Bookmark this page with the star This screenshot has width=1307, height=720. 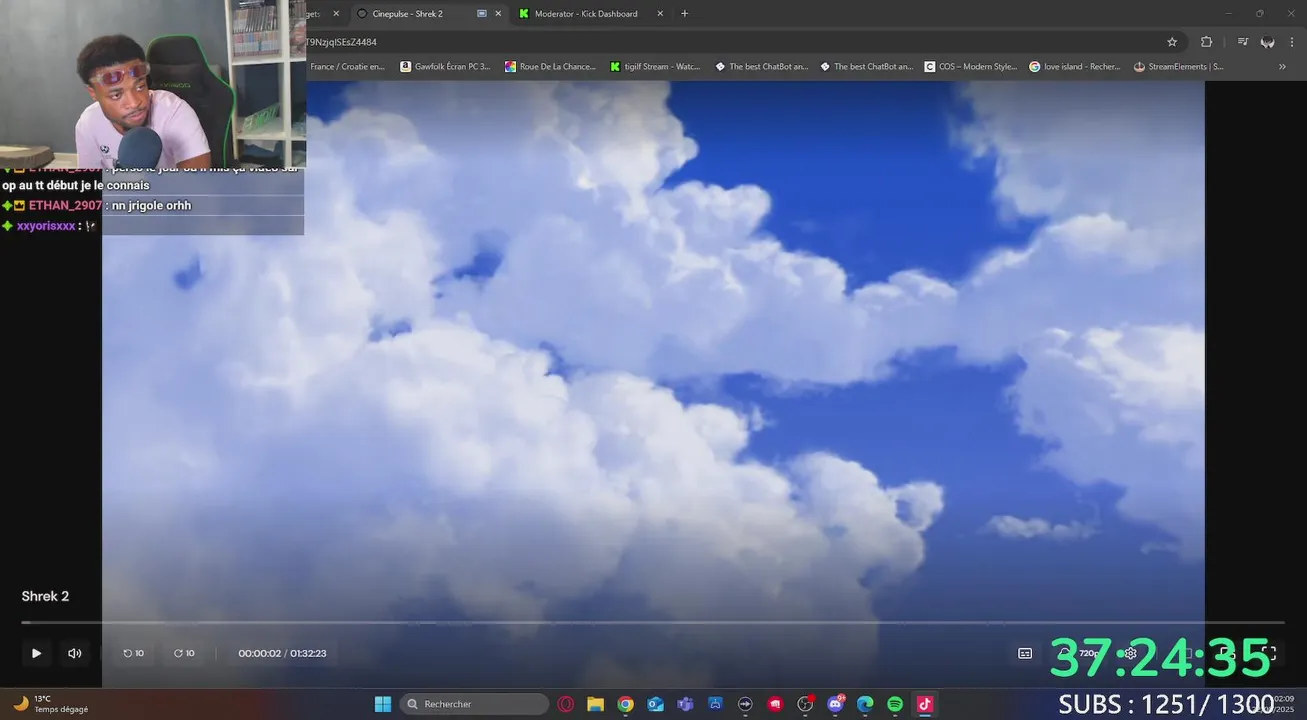click(x=1172, y=42)
